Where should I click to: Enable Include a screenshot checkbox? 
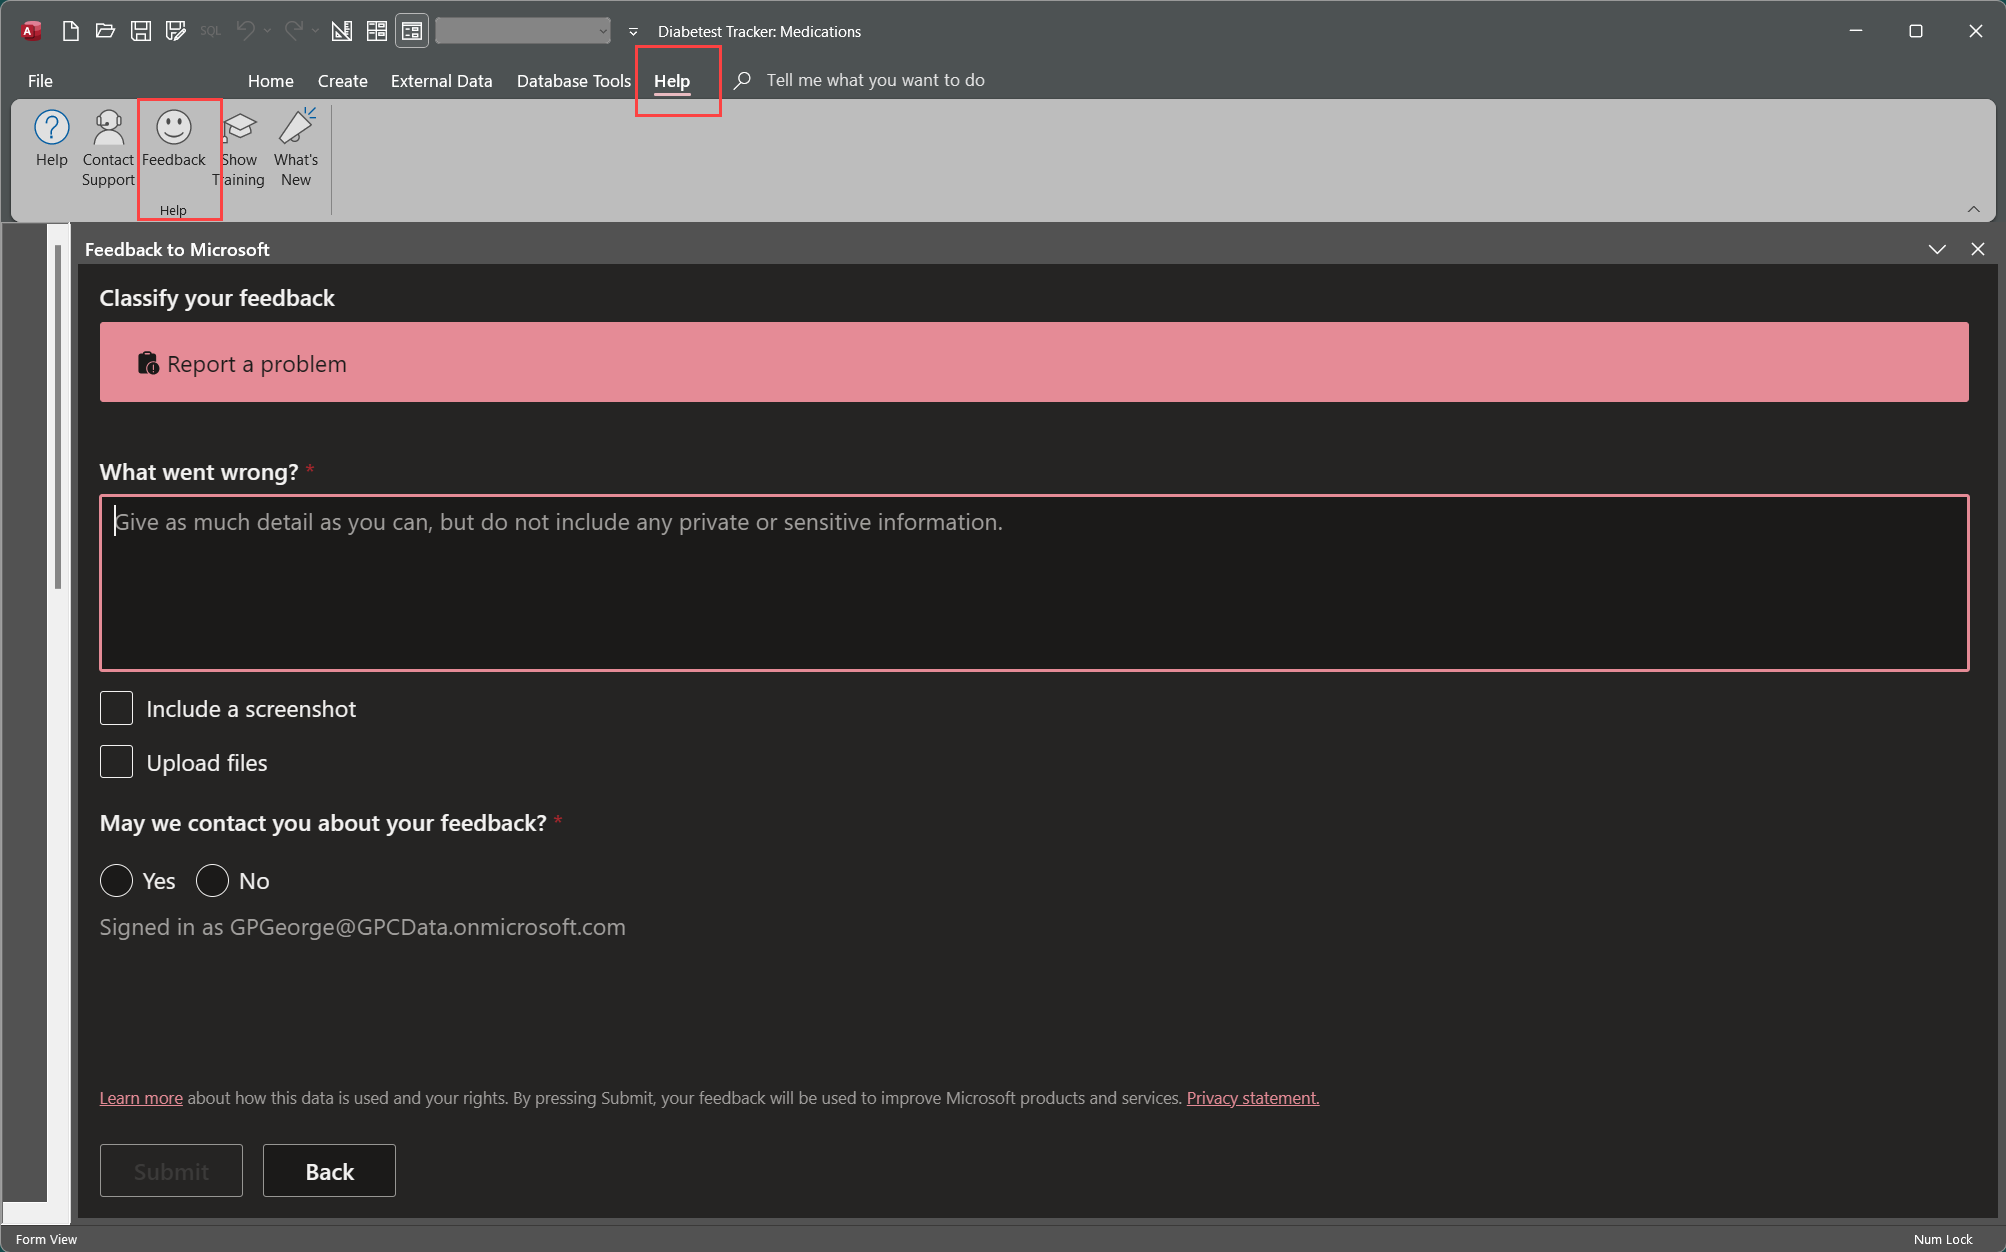click(116, 708)
